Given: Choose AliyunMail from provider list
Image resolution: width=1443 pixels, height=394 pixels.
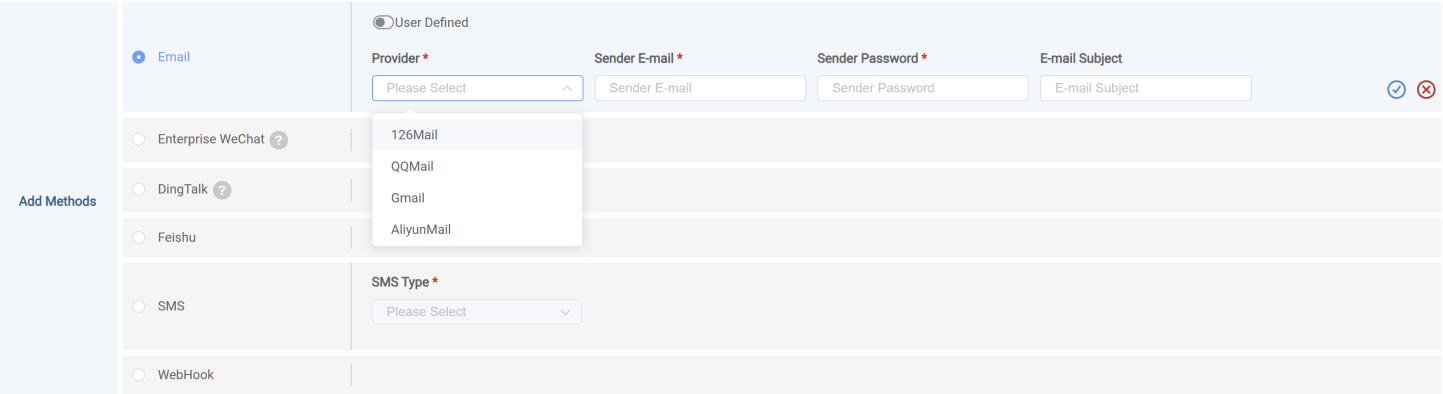Looking at the screenshot, I should point(477,229).
